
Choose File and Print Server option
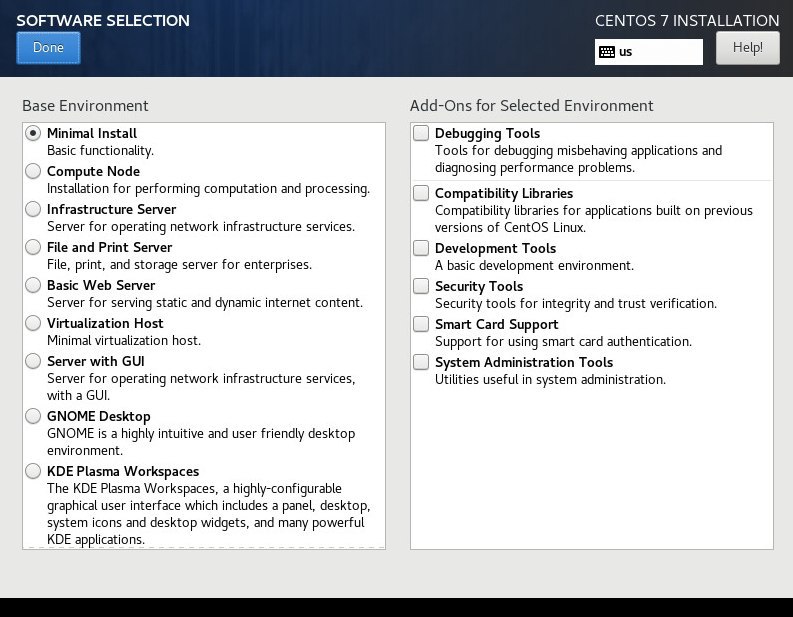(33, 247)
